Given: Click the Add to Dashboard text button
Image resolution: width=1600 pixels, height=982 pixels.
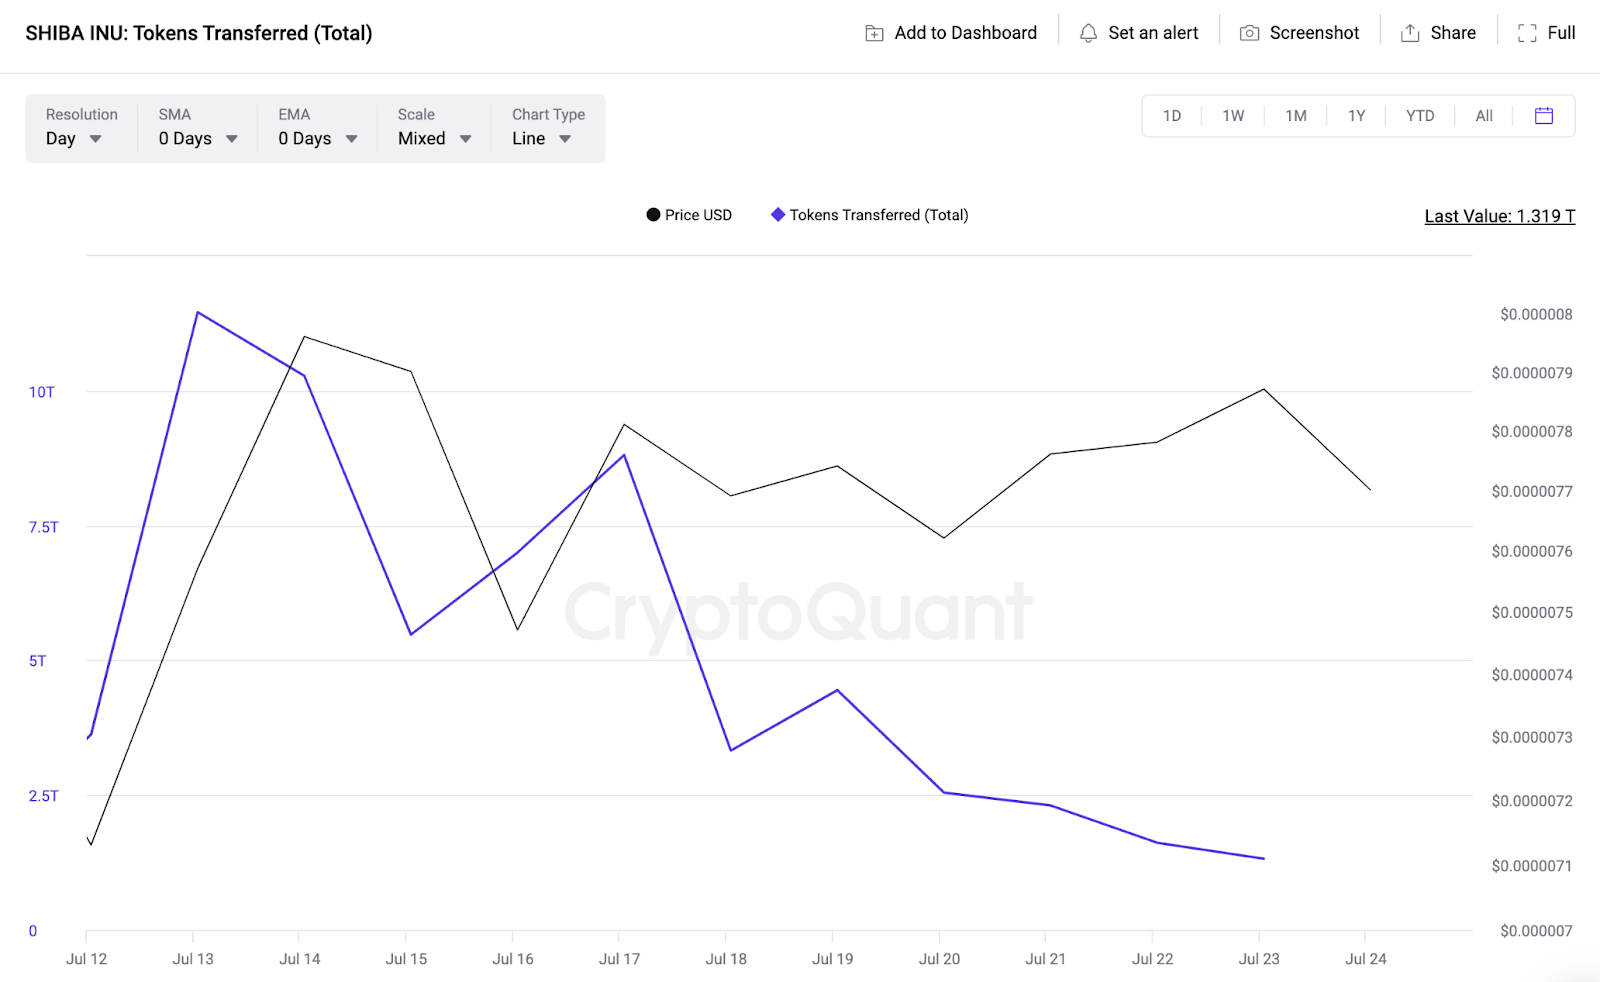Looking at the screenshot, I should (965, 33).
